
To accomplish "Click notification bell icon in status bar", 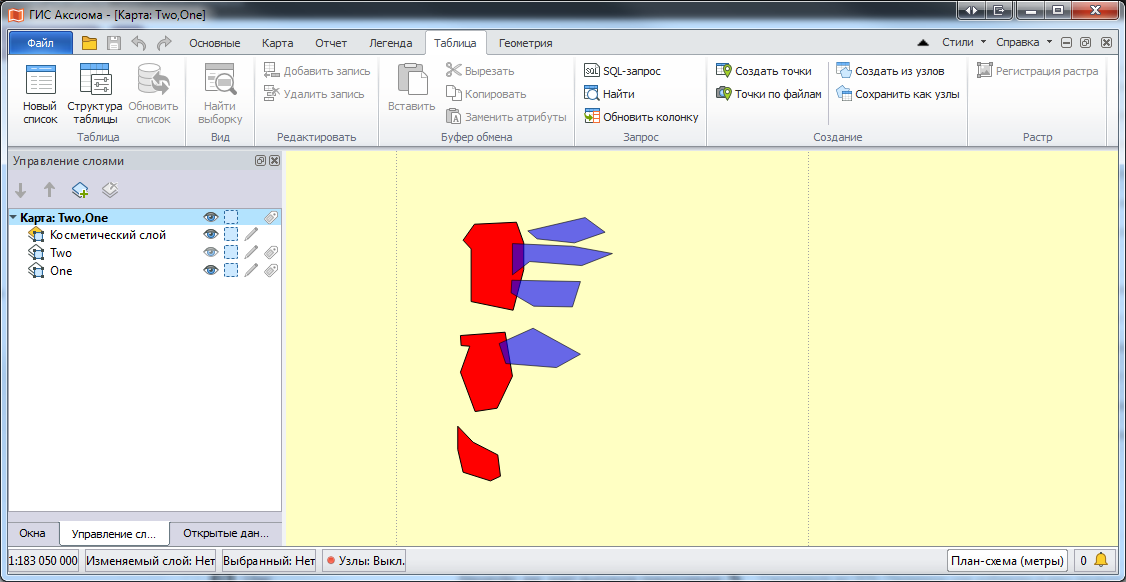I will coord(1101,561).
